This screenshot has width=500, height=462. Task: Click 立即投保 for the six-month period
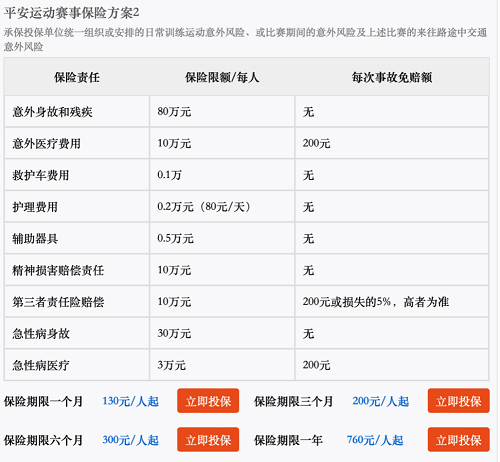tap(208, 440)
